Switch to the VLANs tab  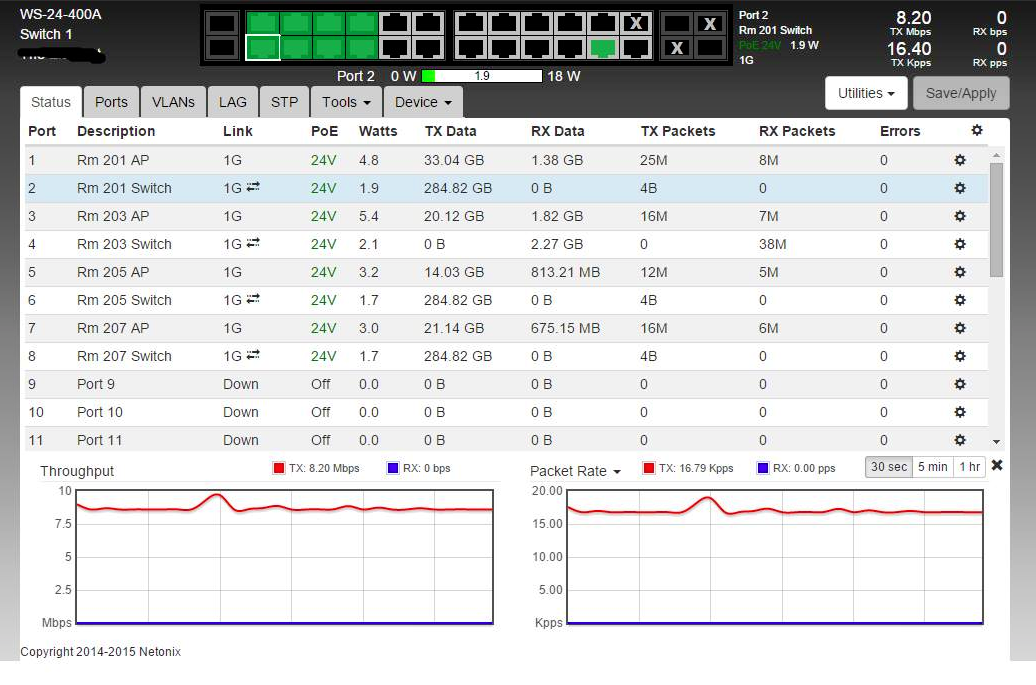[x=173, y=102]
